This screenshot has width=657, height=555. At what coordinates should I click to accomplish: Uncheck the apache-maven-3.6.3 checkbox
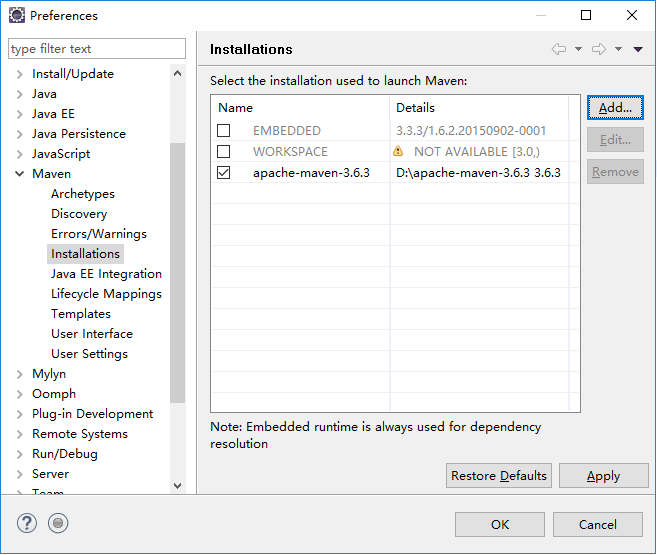point(224,173)
